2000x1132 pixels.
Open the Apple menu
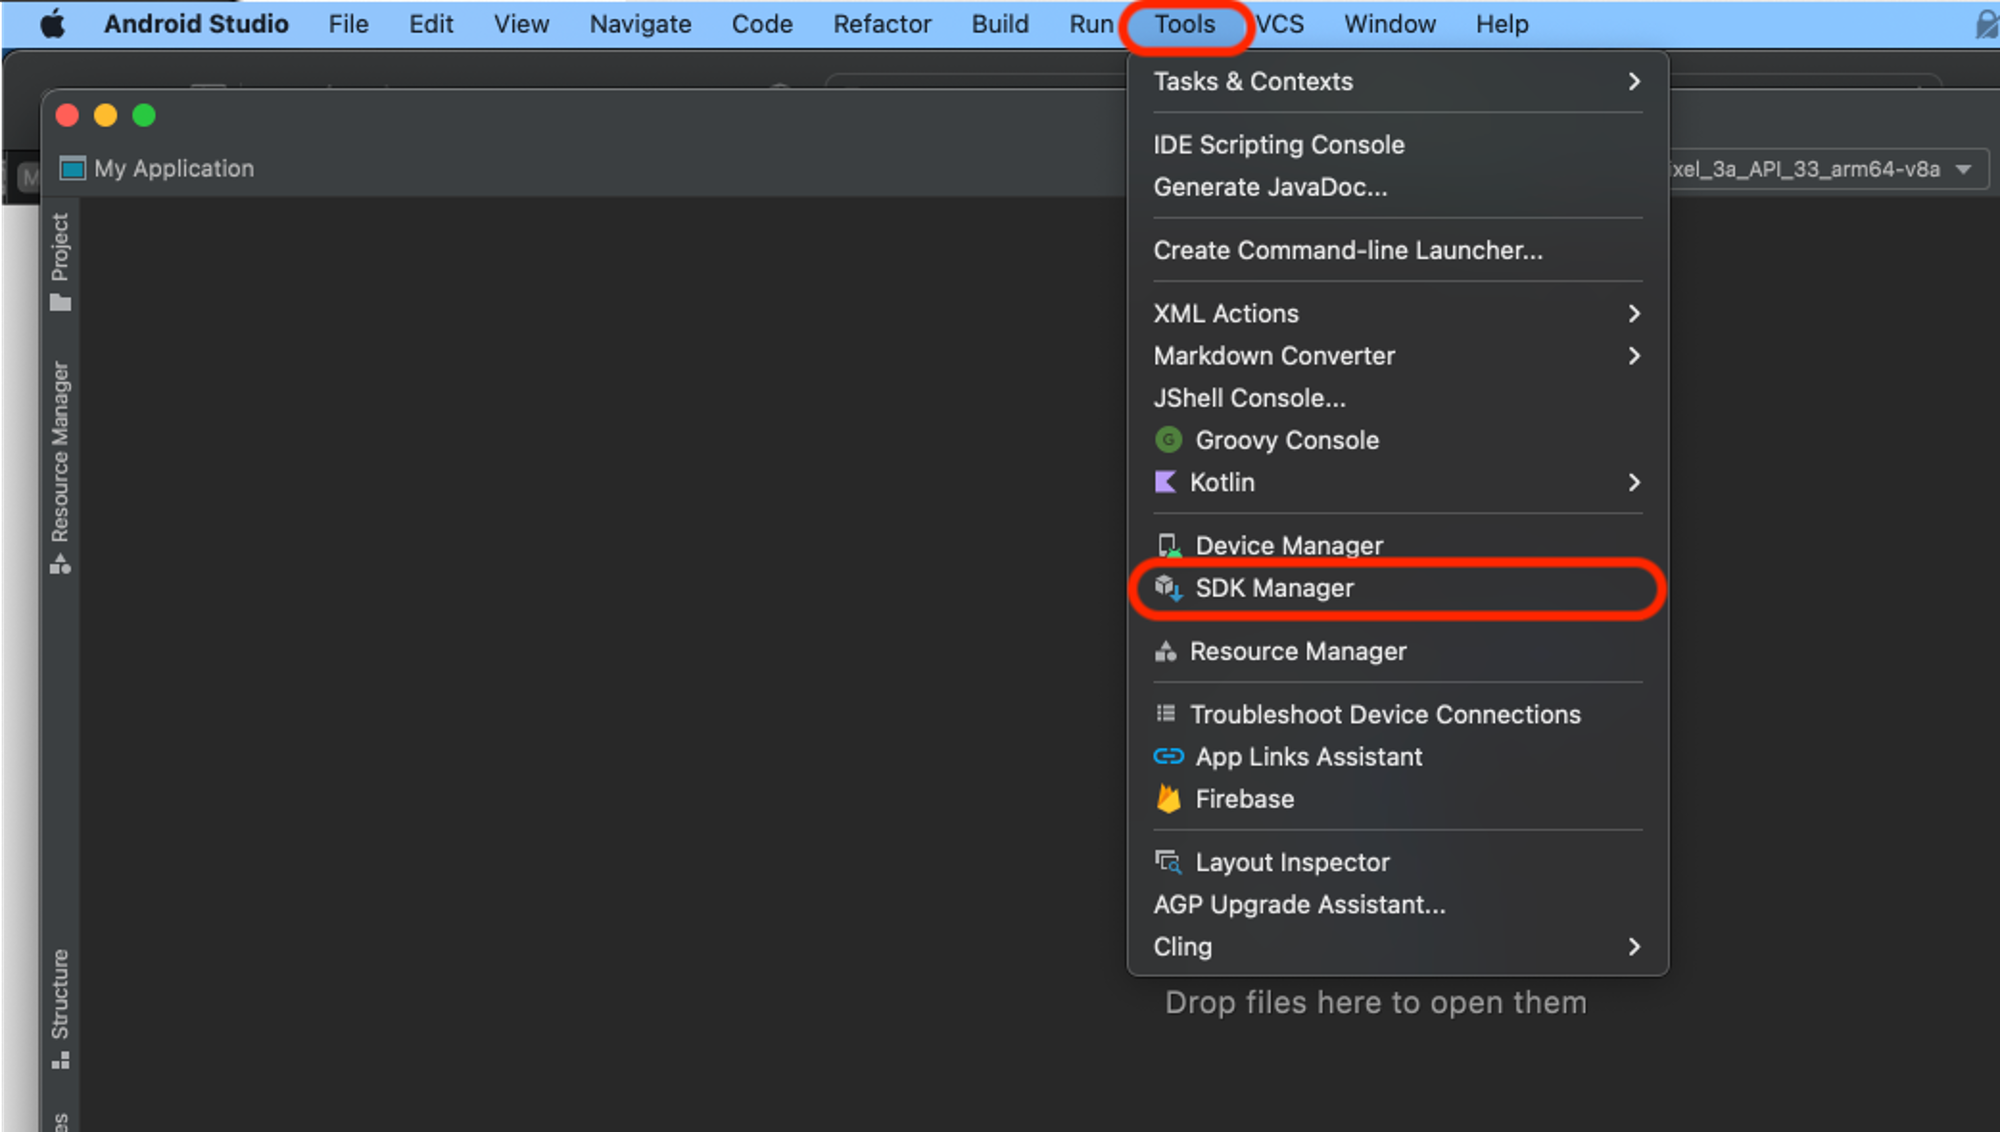53,24
